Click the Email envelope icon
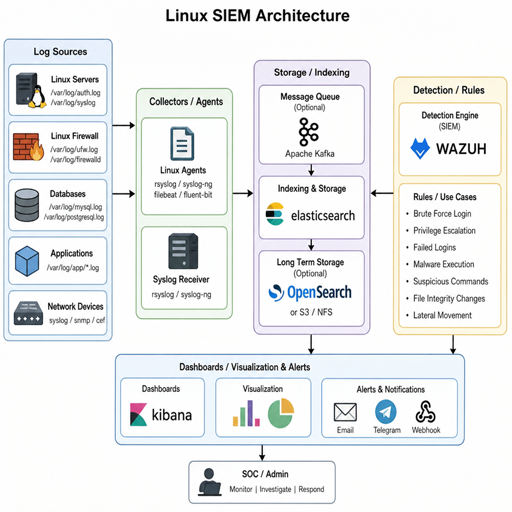512x512 pixels. tap(345, 412)
